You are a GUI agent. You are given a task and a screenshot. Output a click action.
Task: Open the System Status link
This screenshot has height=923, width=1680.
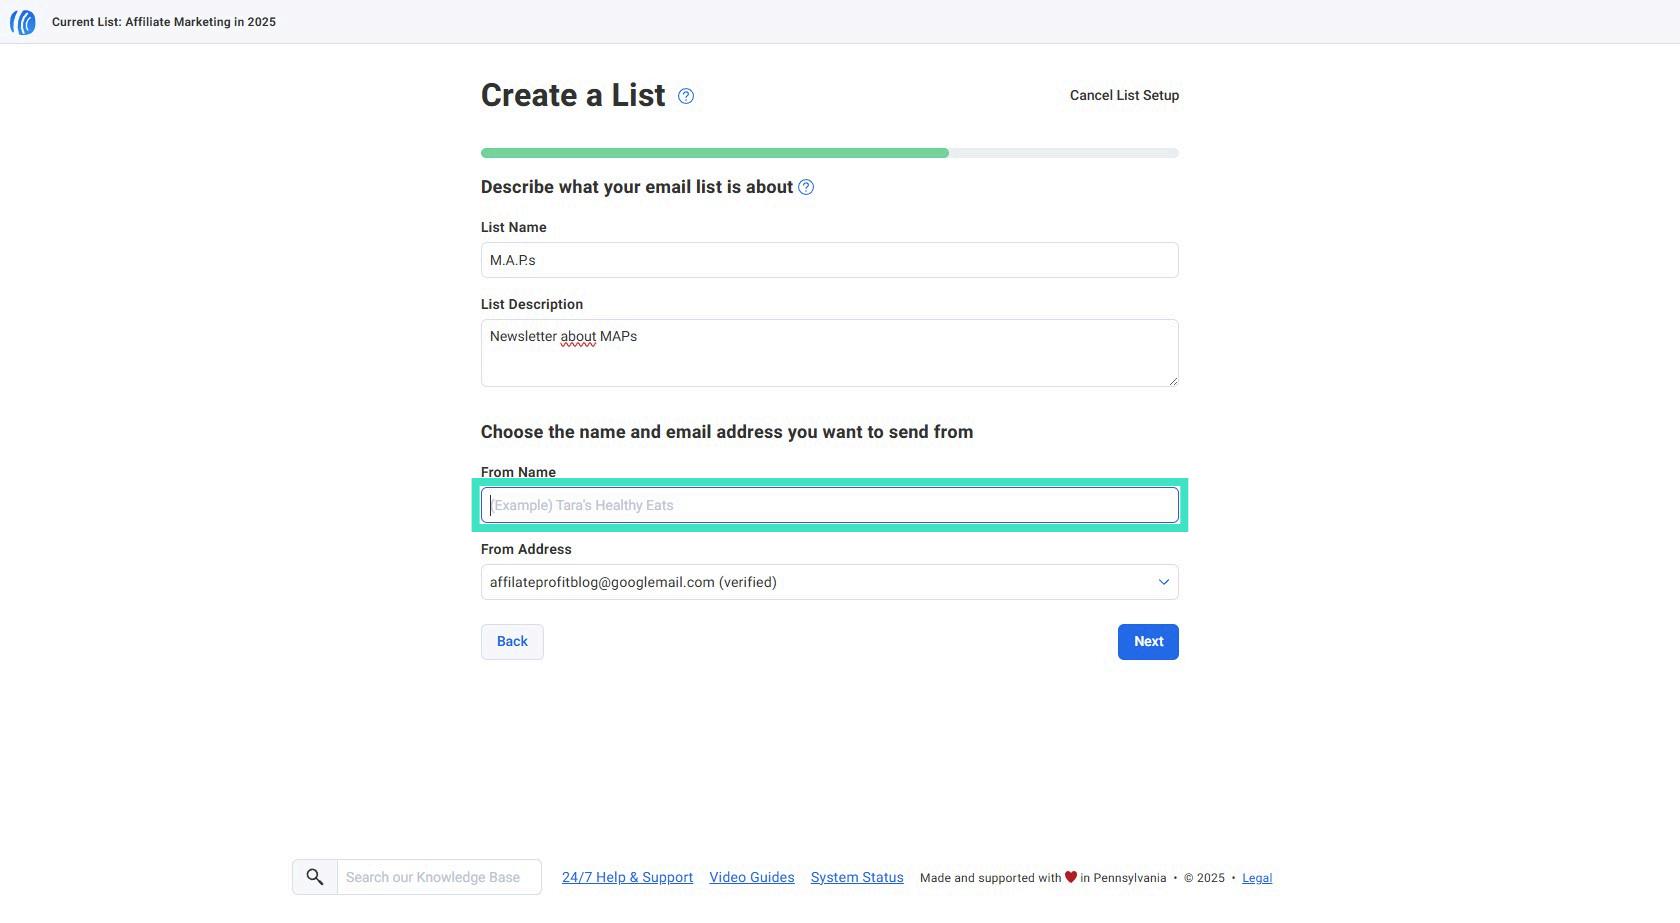point(857,877)
